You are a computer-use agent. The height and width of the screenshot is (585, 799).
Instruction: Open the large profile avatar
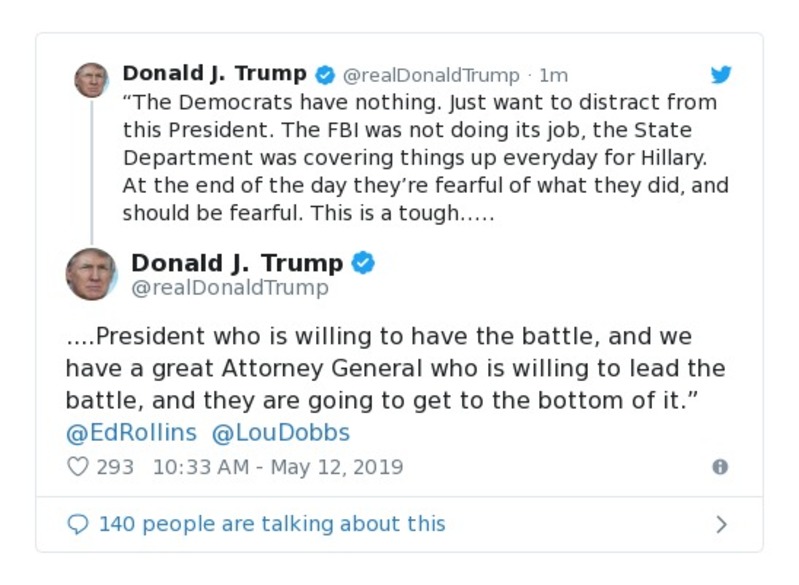point(91,274)
